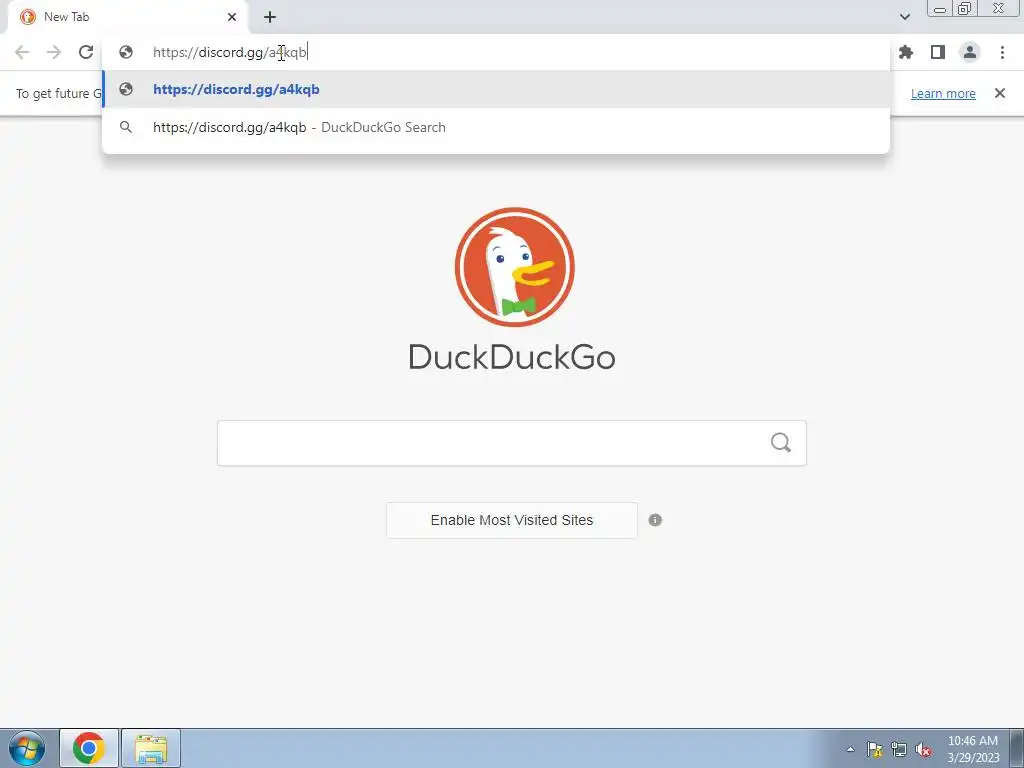The height and width of the screenshot is (768, 1024).
Task: Minimize the Chrome window
Action: point(940,8)
